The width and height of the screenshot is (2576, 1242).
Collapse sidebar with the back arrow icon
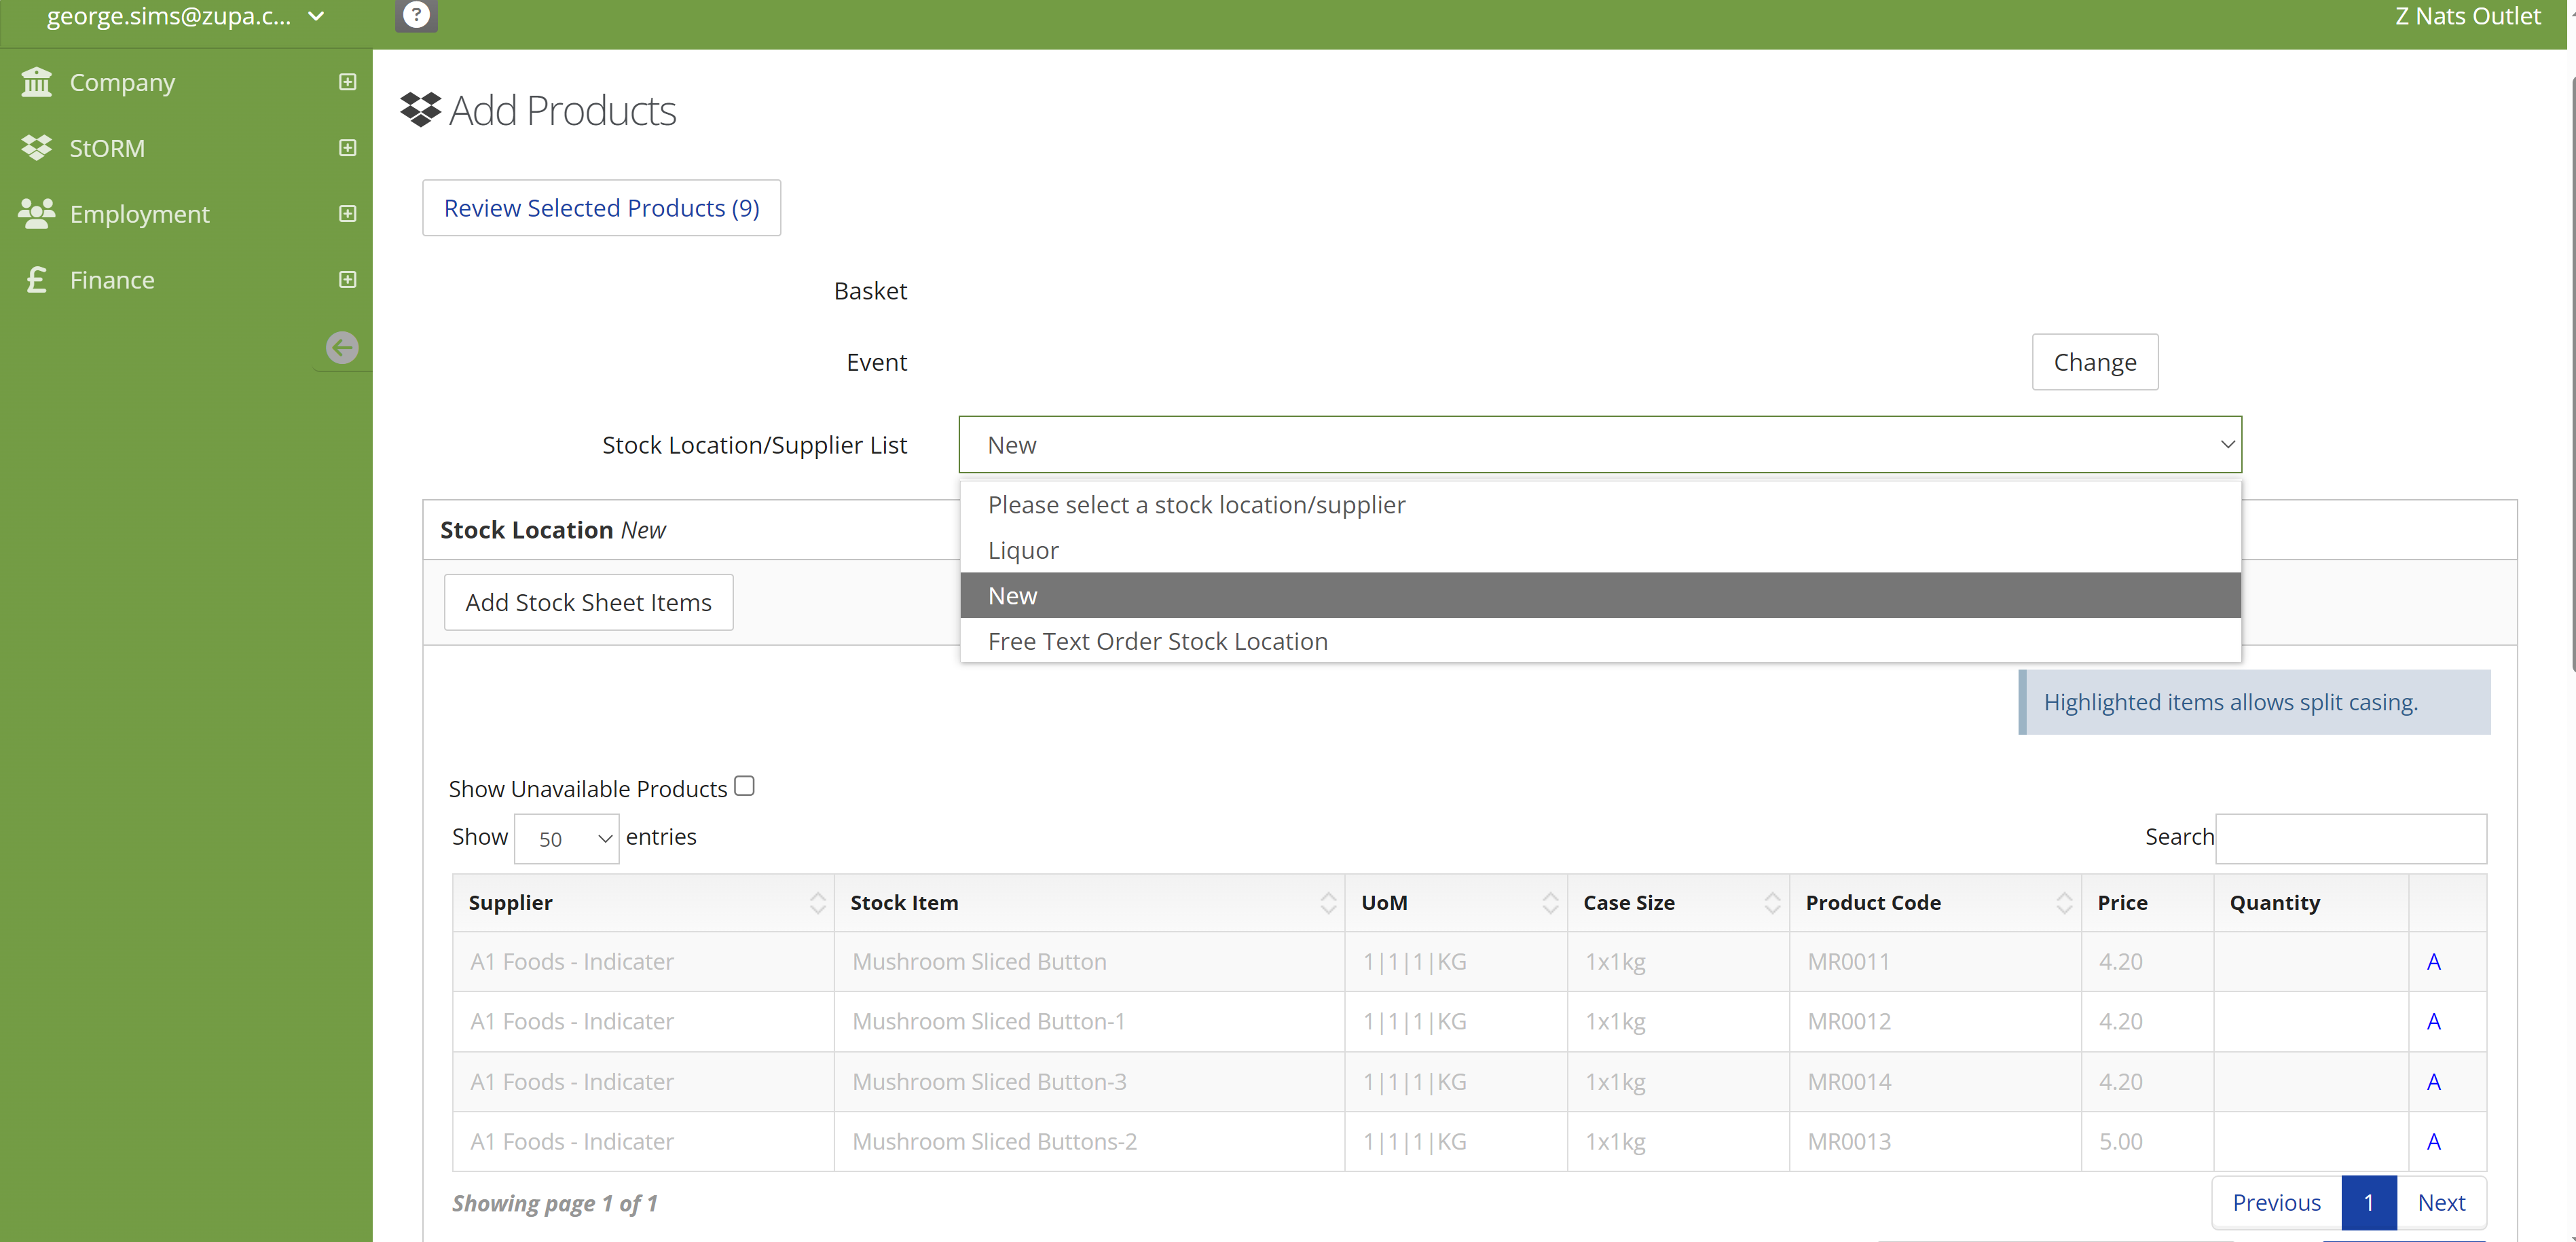[342, 347]
